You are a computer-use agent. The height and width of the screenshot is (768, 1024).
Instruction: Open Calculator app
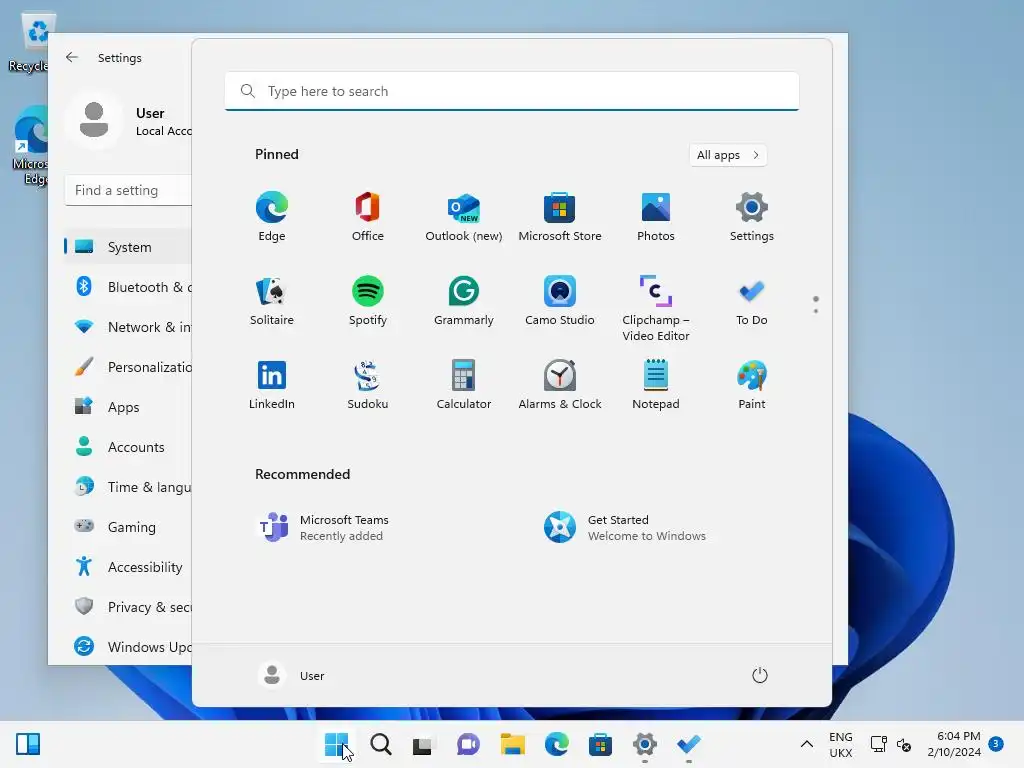464,385
